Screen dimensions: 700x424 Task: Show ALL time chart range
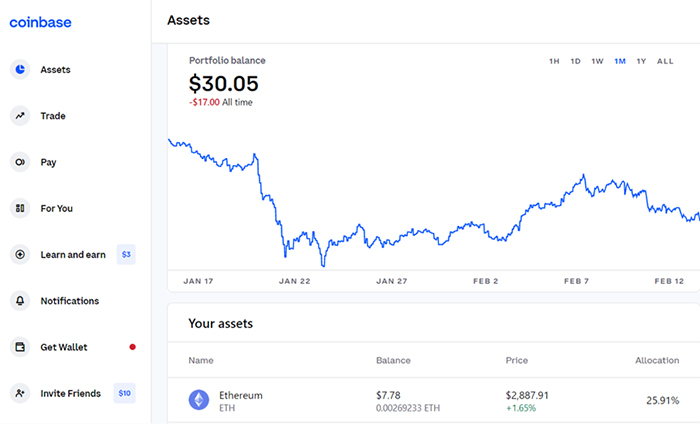pyautogui.click(x=665, y=61)
